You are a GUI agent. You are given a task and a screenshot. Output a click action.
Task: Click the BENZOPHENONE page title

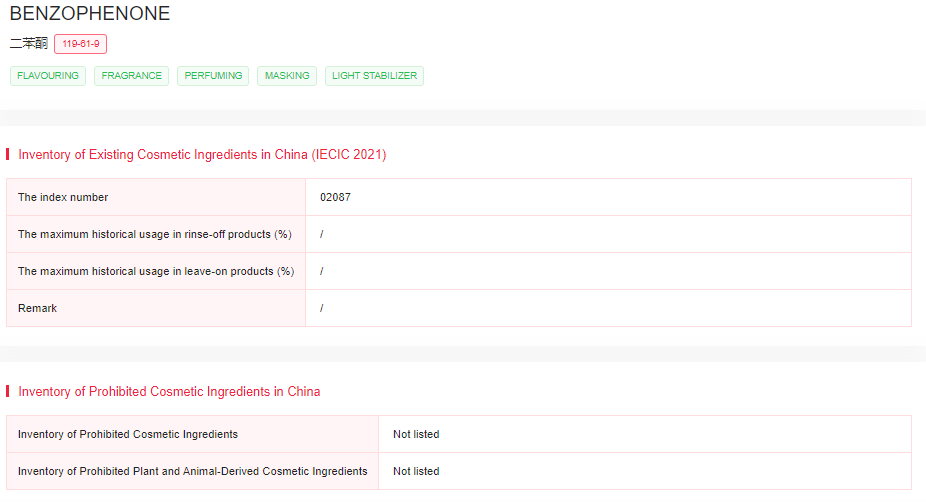tap(90, 14)
